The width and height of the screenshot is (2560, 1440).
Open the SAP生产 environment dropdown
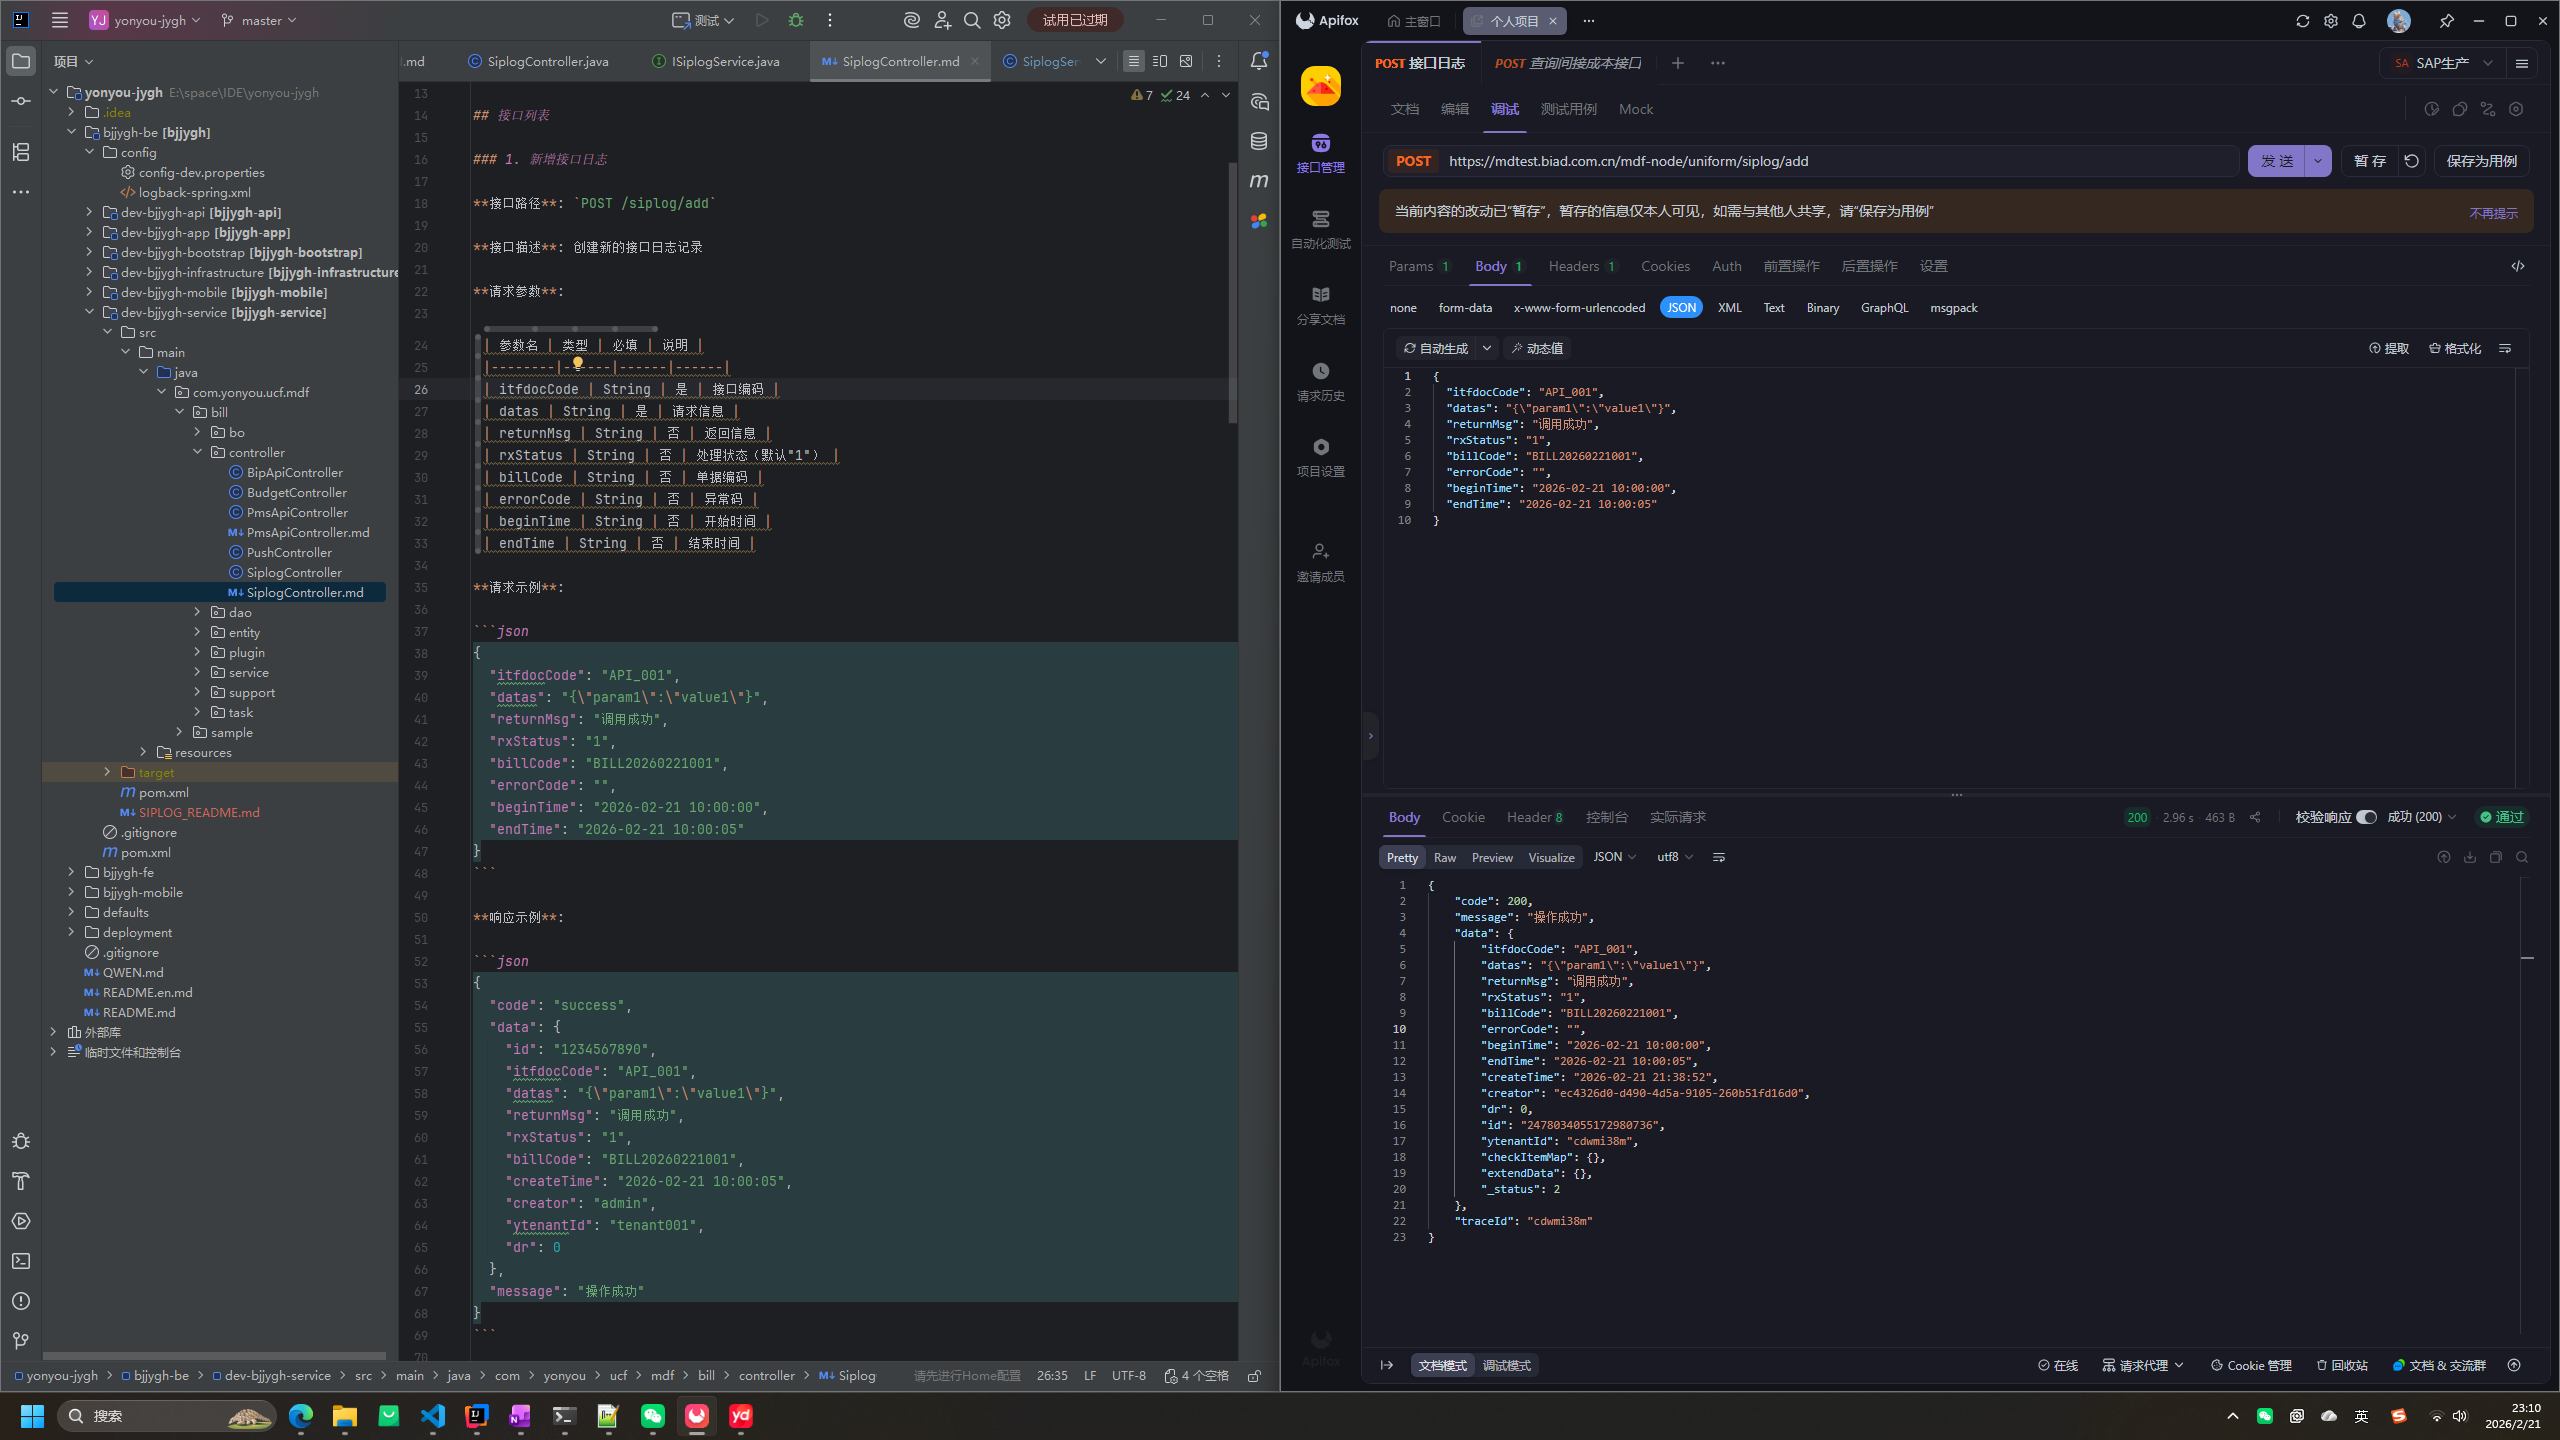tap(2444, 63)
